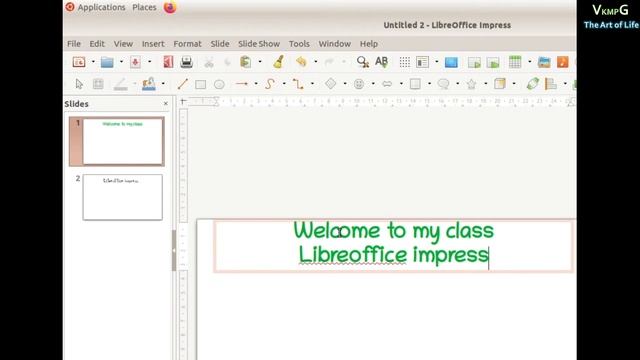640x360 pixels.
Task: Select slide 1 thumbnail
Action: pos(122,141)
